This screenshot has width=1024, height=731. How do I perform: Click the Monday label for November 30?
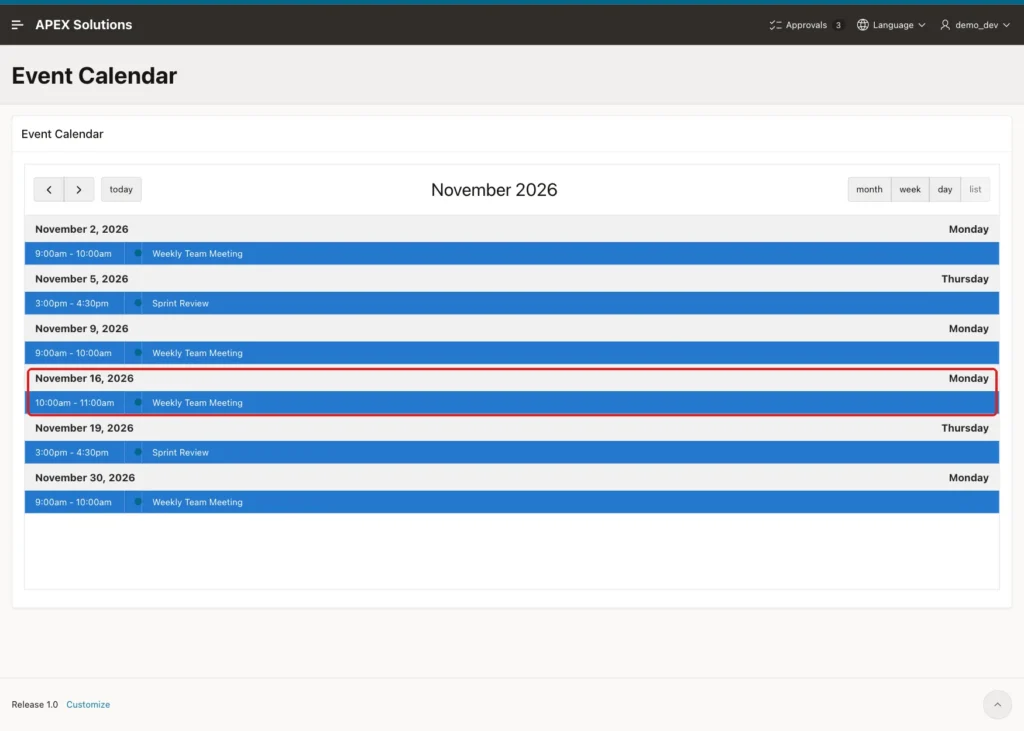pos(968,478)
